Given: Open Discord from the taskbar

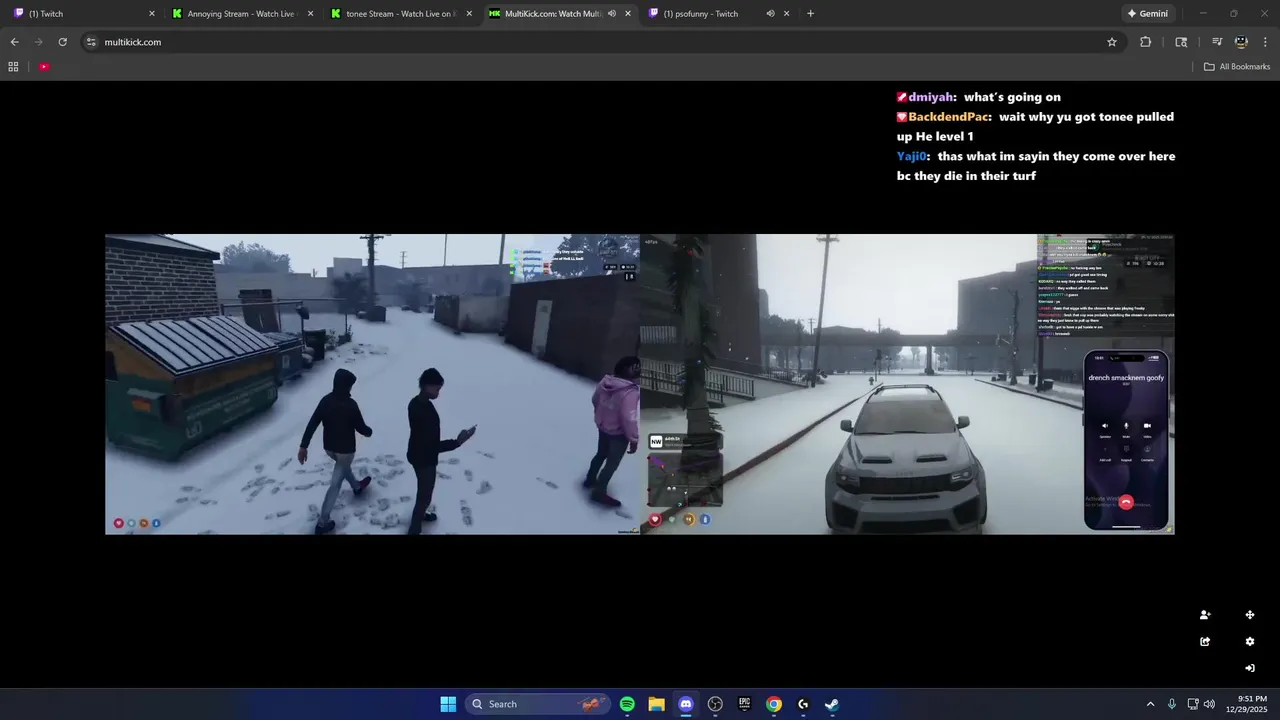Looking at the screenshot, I should click(686, 704).
